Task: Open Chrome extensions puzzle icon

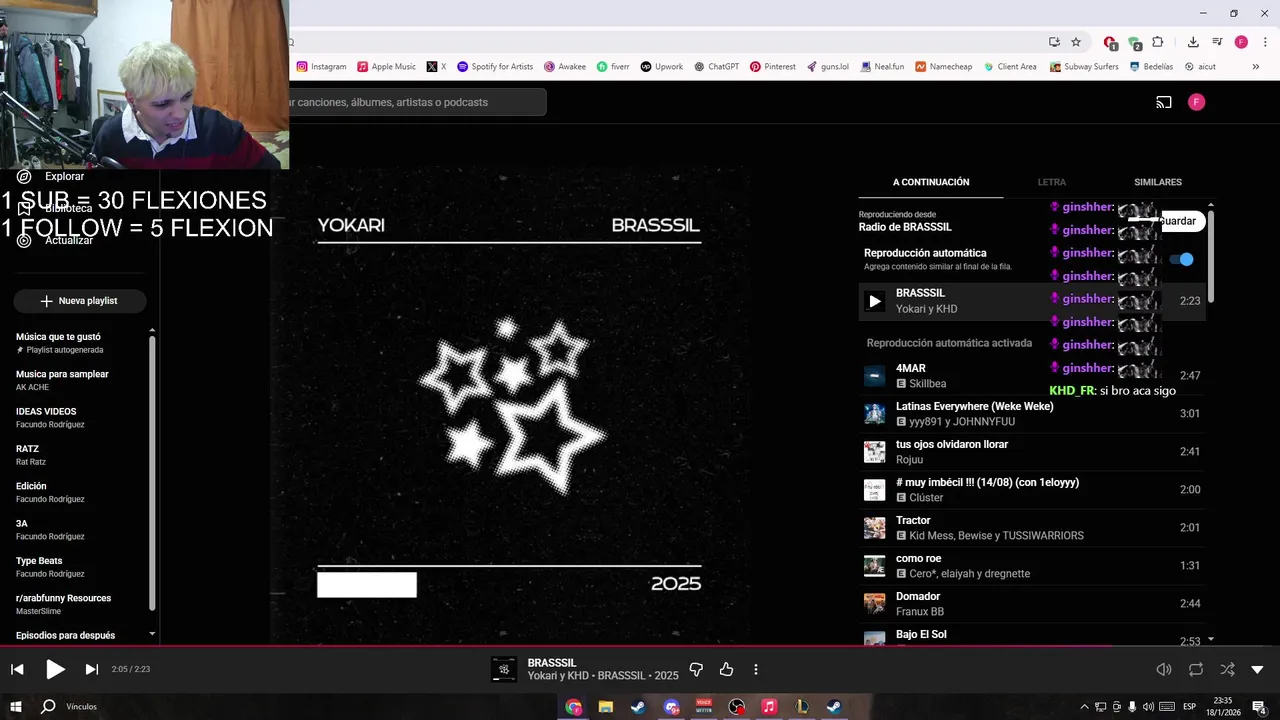Action: tap(1158, 42)
